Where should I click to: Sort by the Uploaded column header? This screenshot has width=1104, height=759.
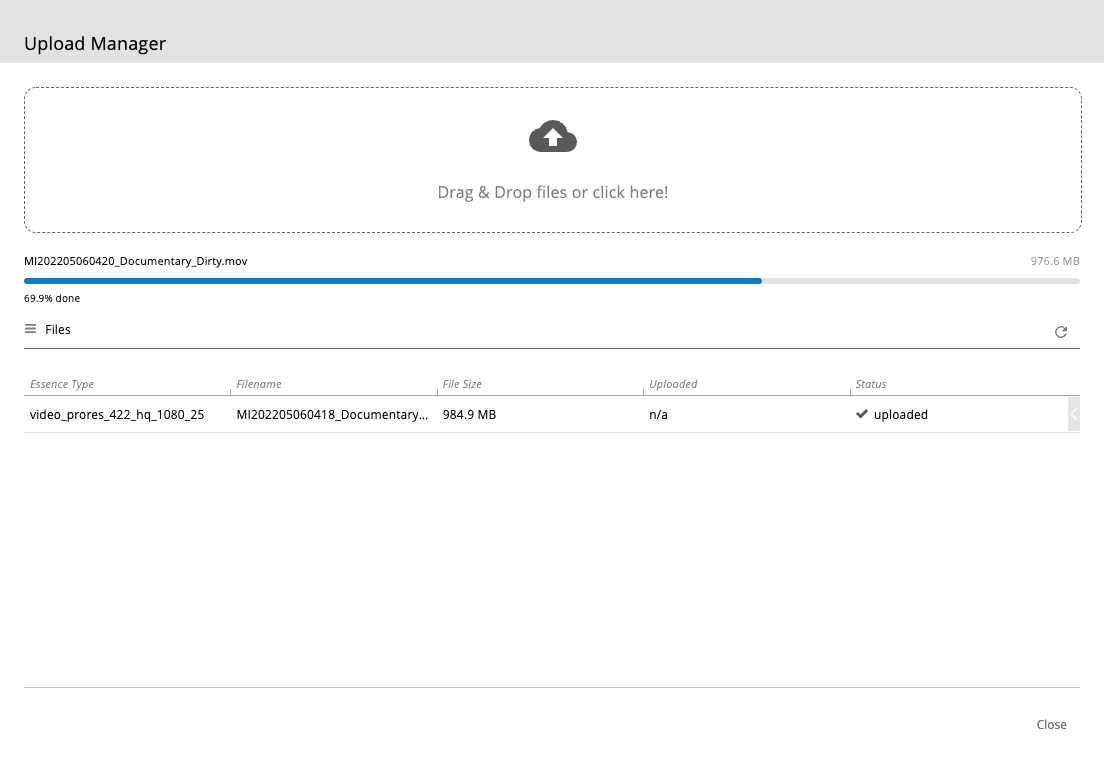[673, 384]
